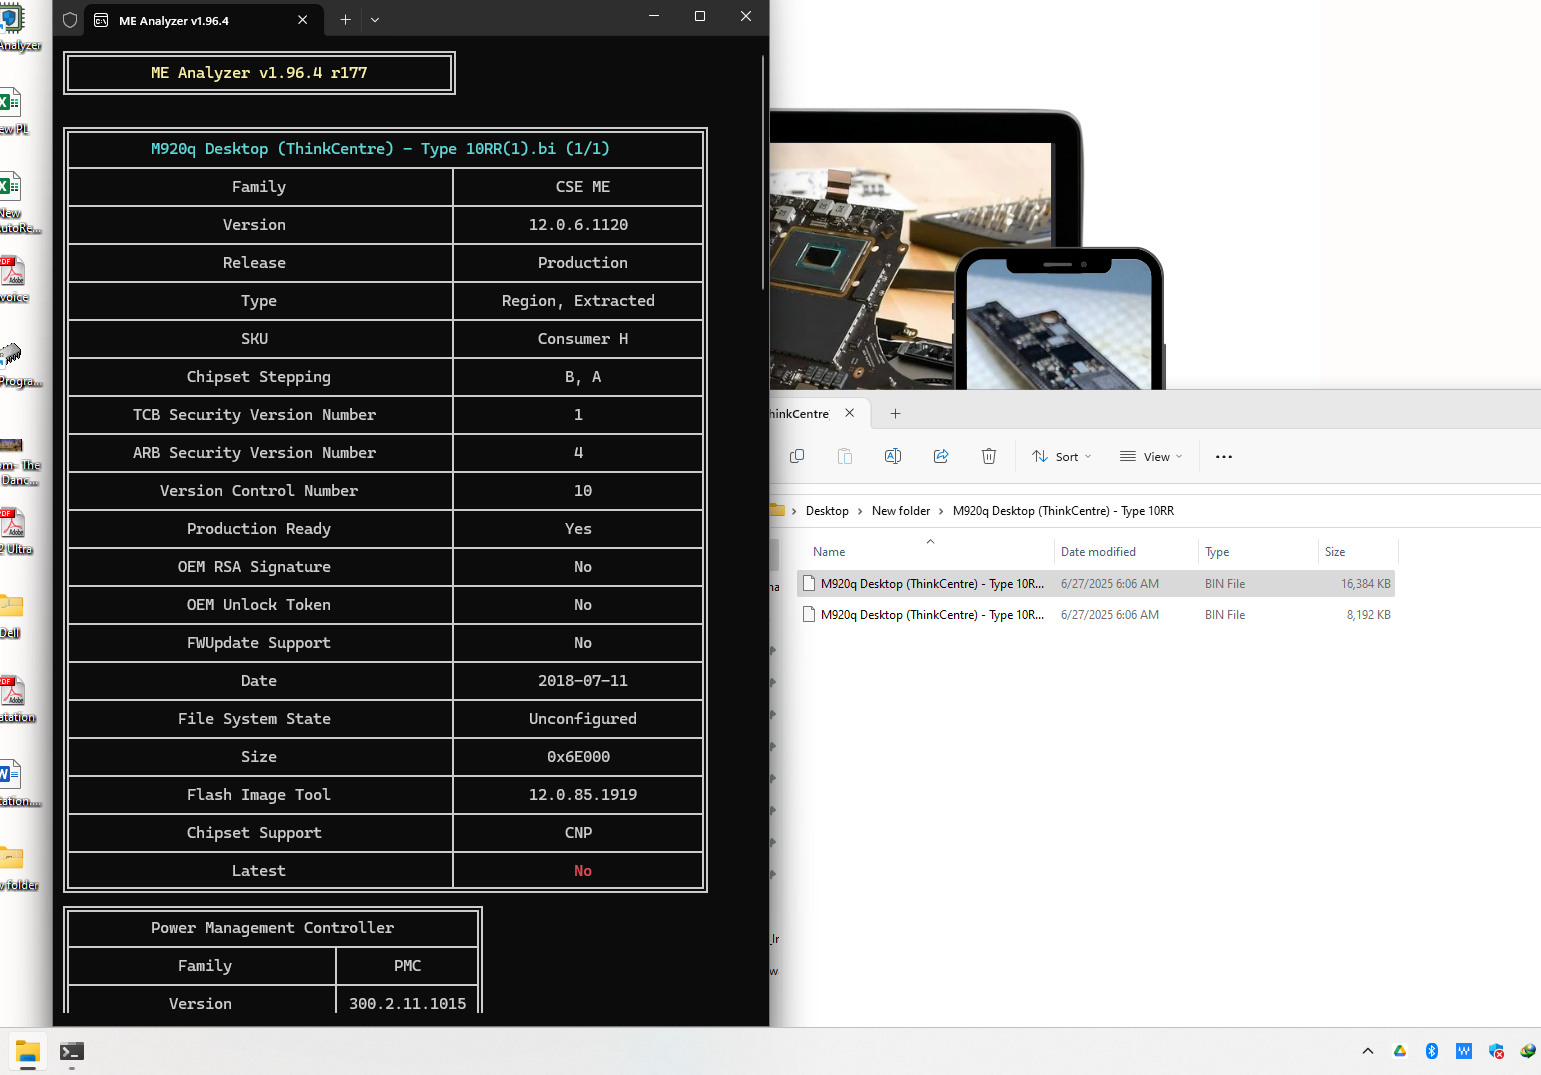Click the red 'No' in the Latest row
This screenshot has height=1075, width=1541.
click(x=583, y=871)
